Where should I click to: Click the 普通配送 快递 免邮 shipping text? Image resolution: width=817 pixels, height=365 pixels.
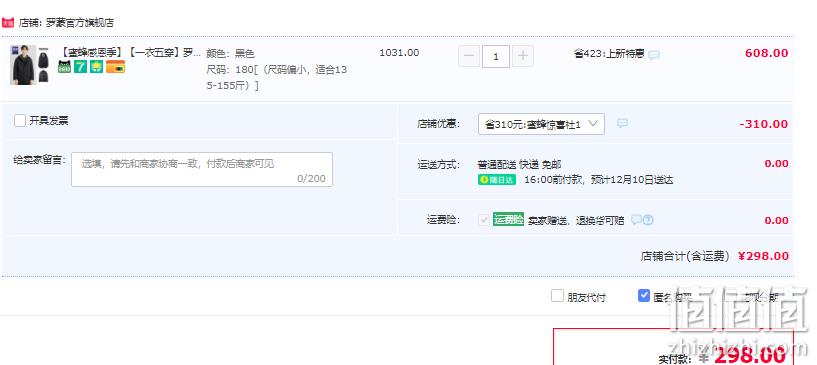click(519, 165)
